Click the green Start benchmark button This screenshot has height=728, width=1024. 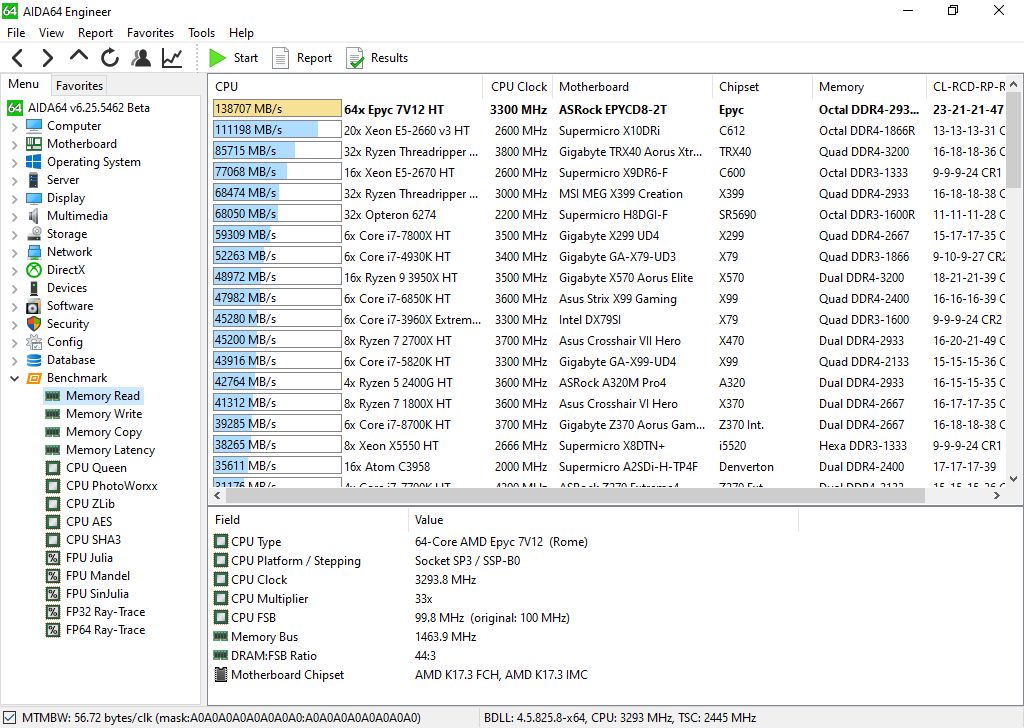[x=233, y=58]
